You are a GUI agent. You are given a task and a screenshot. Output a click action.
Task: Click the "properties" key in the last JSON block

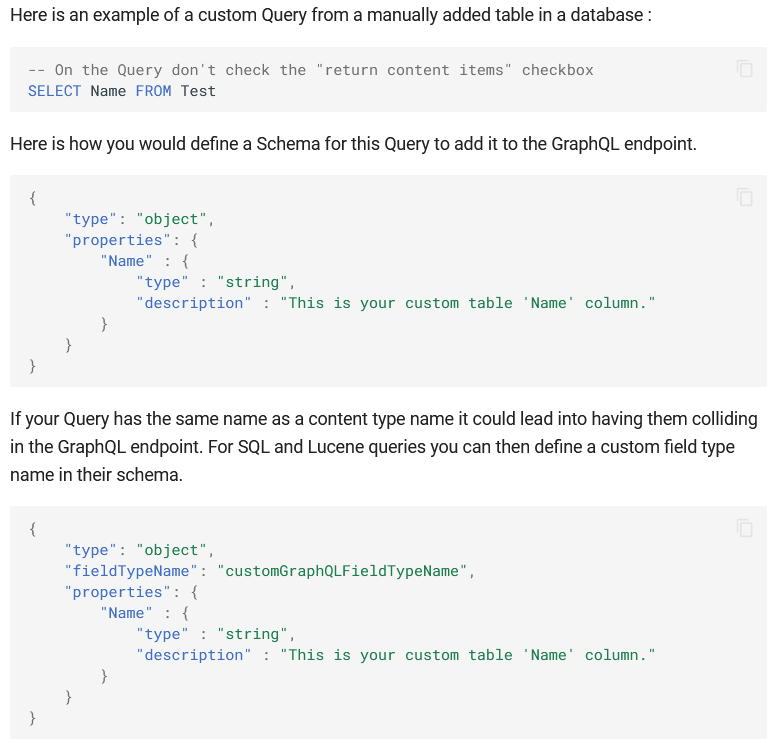[x=117, y=592]
